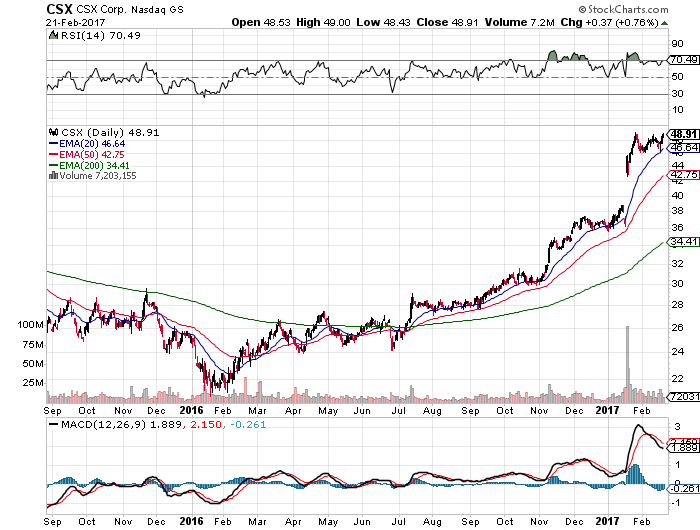Click the 70.49 RSI value tag on right axis
The width and height of the screenshot is (700, 530).
coord(683,59)
